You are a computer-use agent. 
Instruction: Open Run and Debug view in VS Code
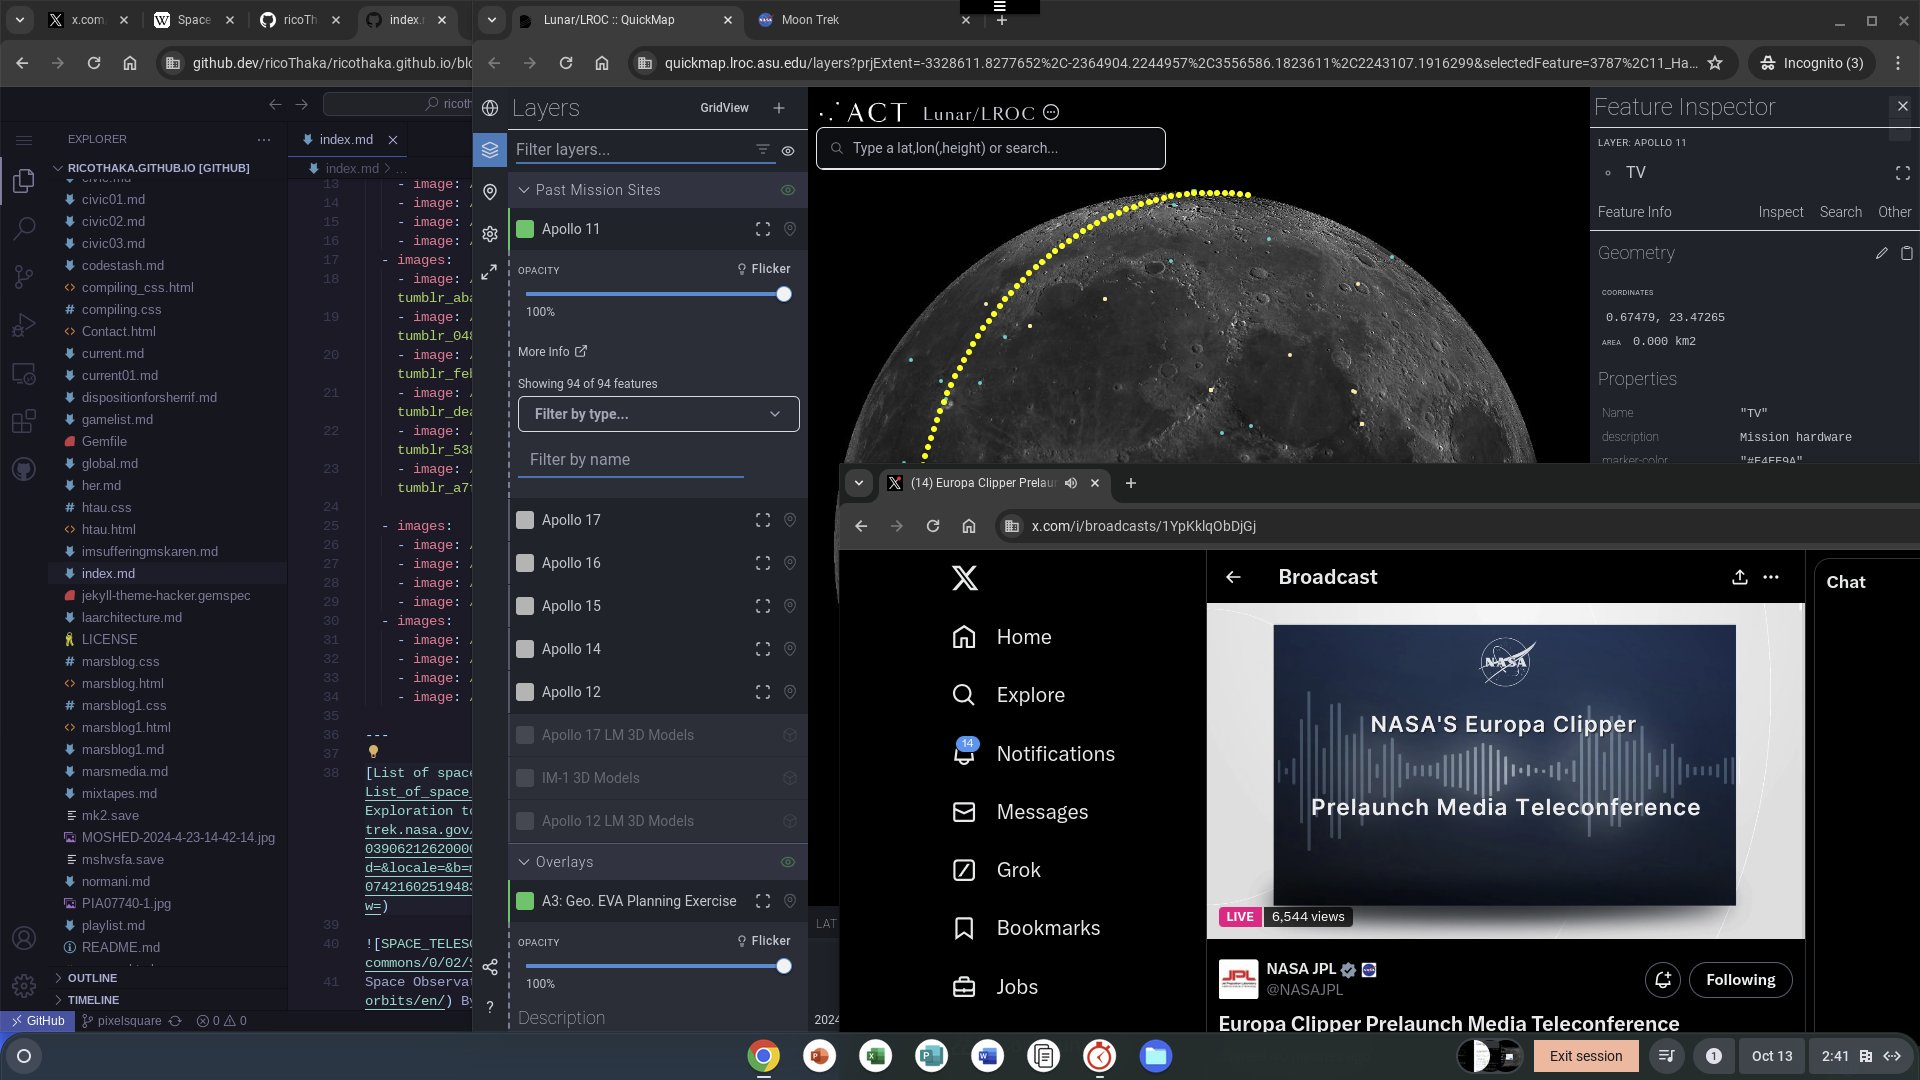pyautogui.click(x=24, y=325)
